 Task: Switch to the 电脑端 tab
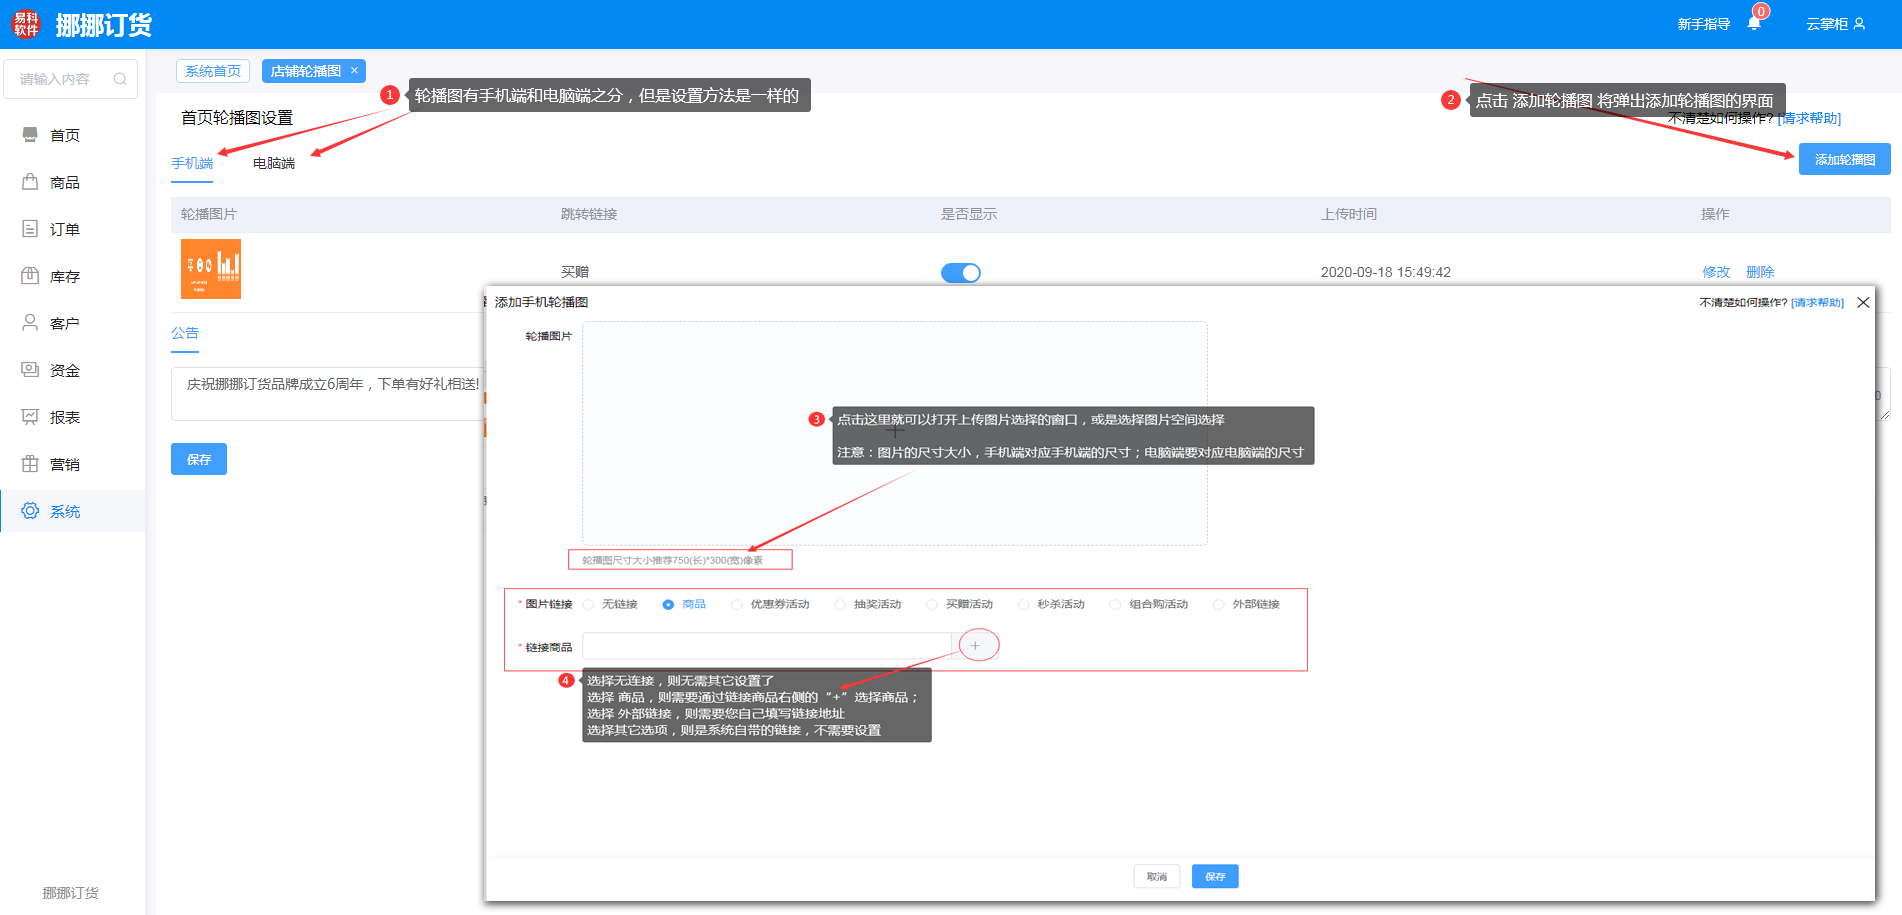tap(273, 163)
